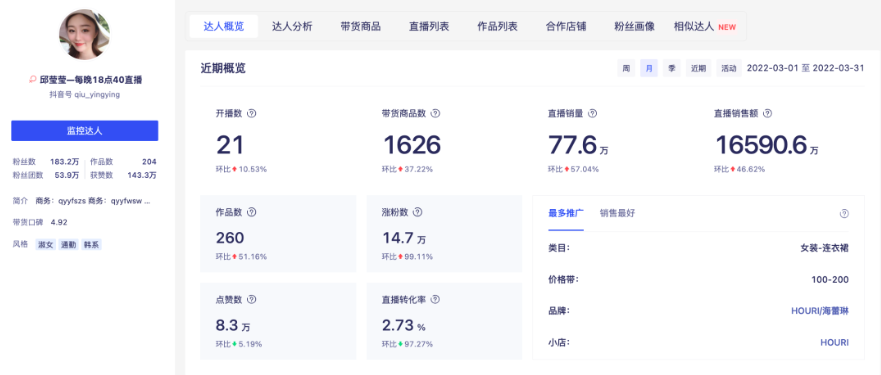Click help icon next to 涨粉数
This screenshot has height=375, width=881.
417,212
